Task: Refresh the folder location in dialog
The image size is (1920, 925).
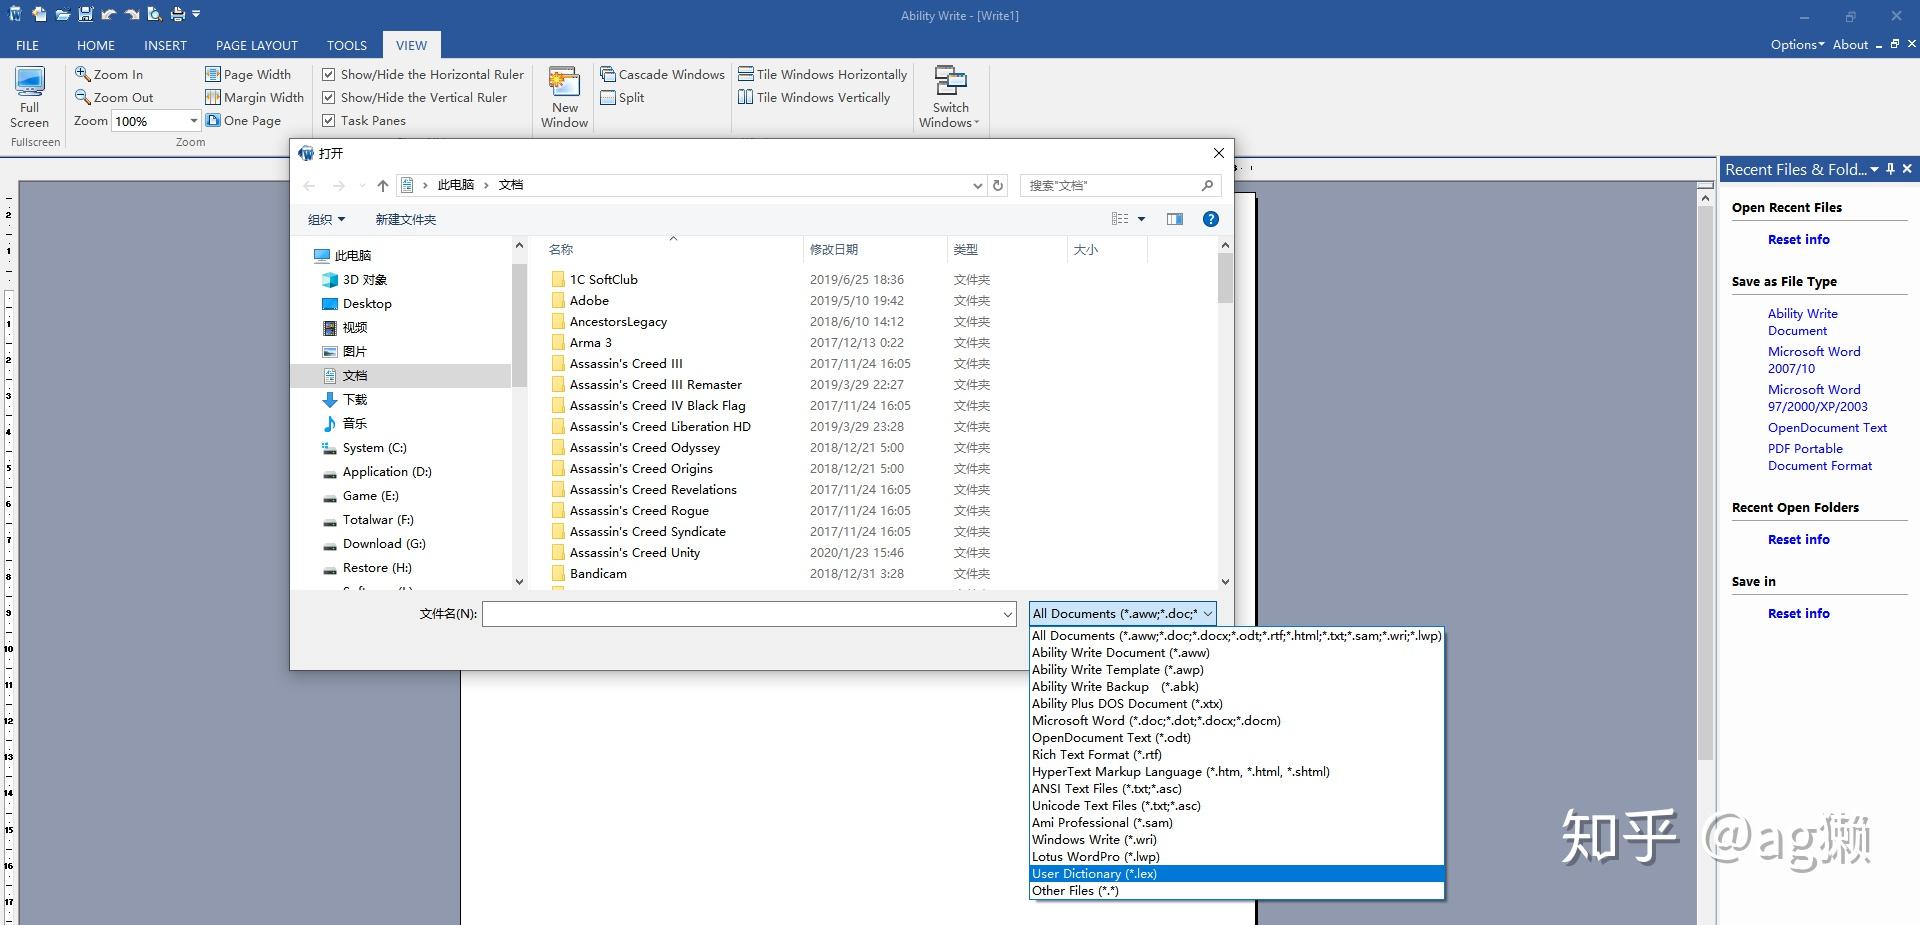Action: click(998, 185)
